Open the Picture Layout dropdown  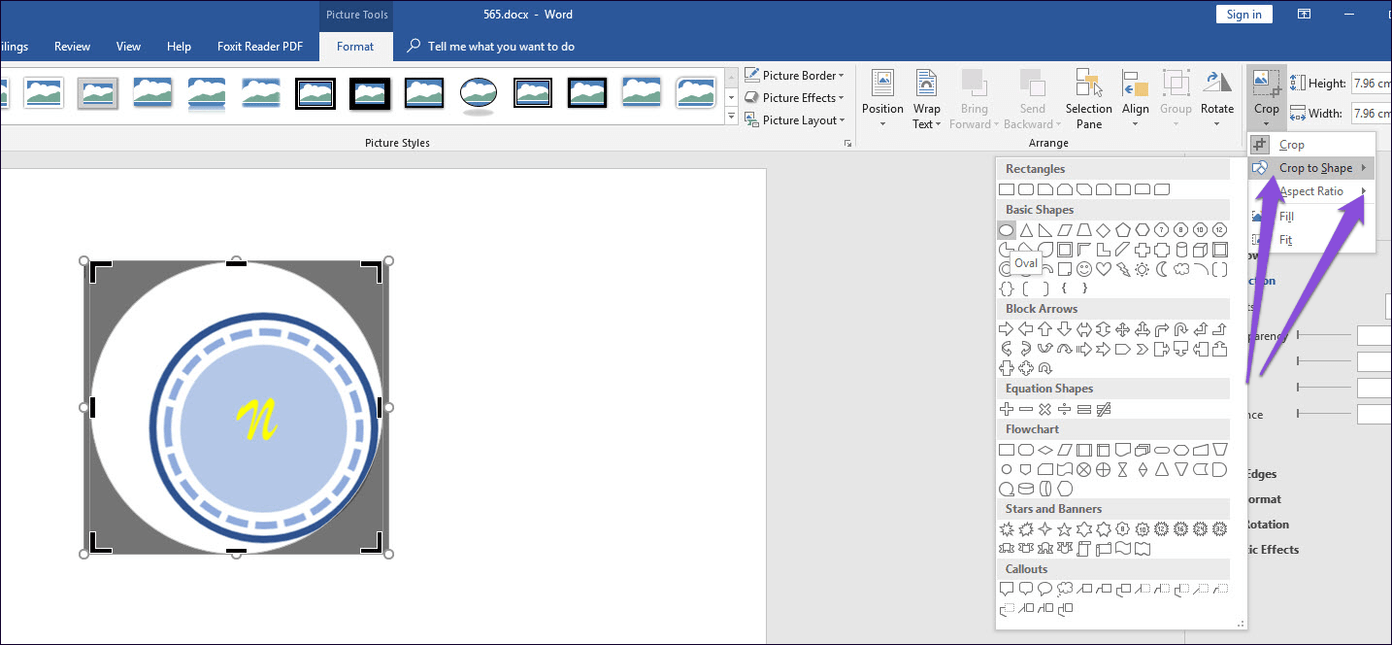(x=796, y=120)
